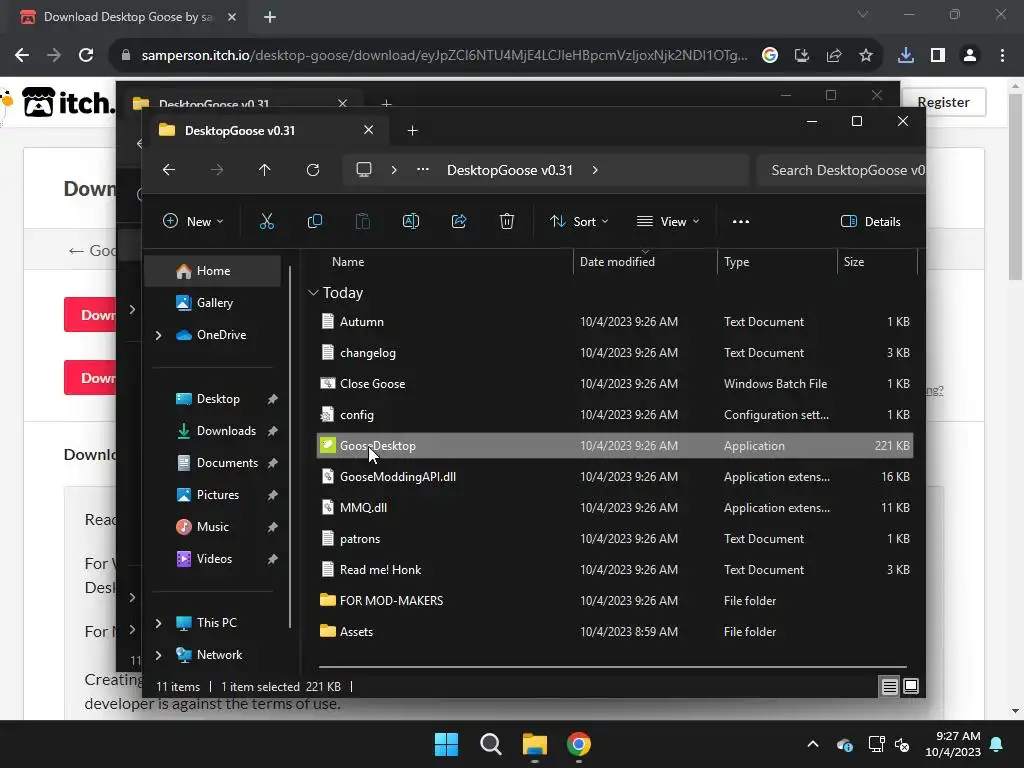Viewport: 1024px width, 768px height.
Task: Reload the Chrome page
Action: [x=86, y=56]
